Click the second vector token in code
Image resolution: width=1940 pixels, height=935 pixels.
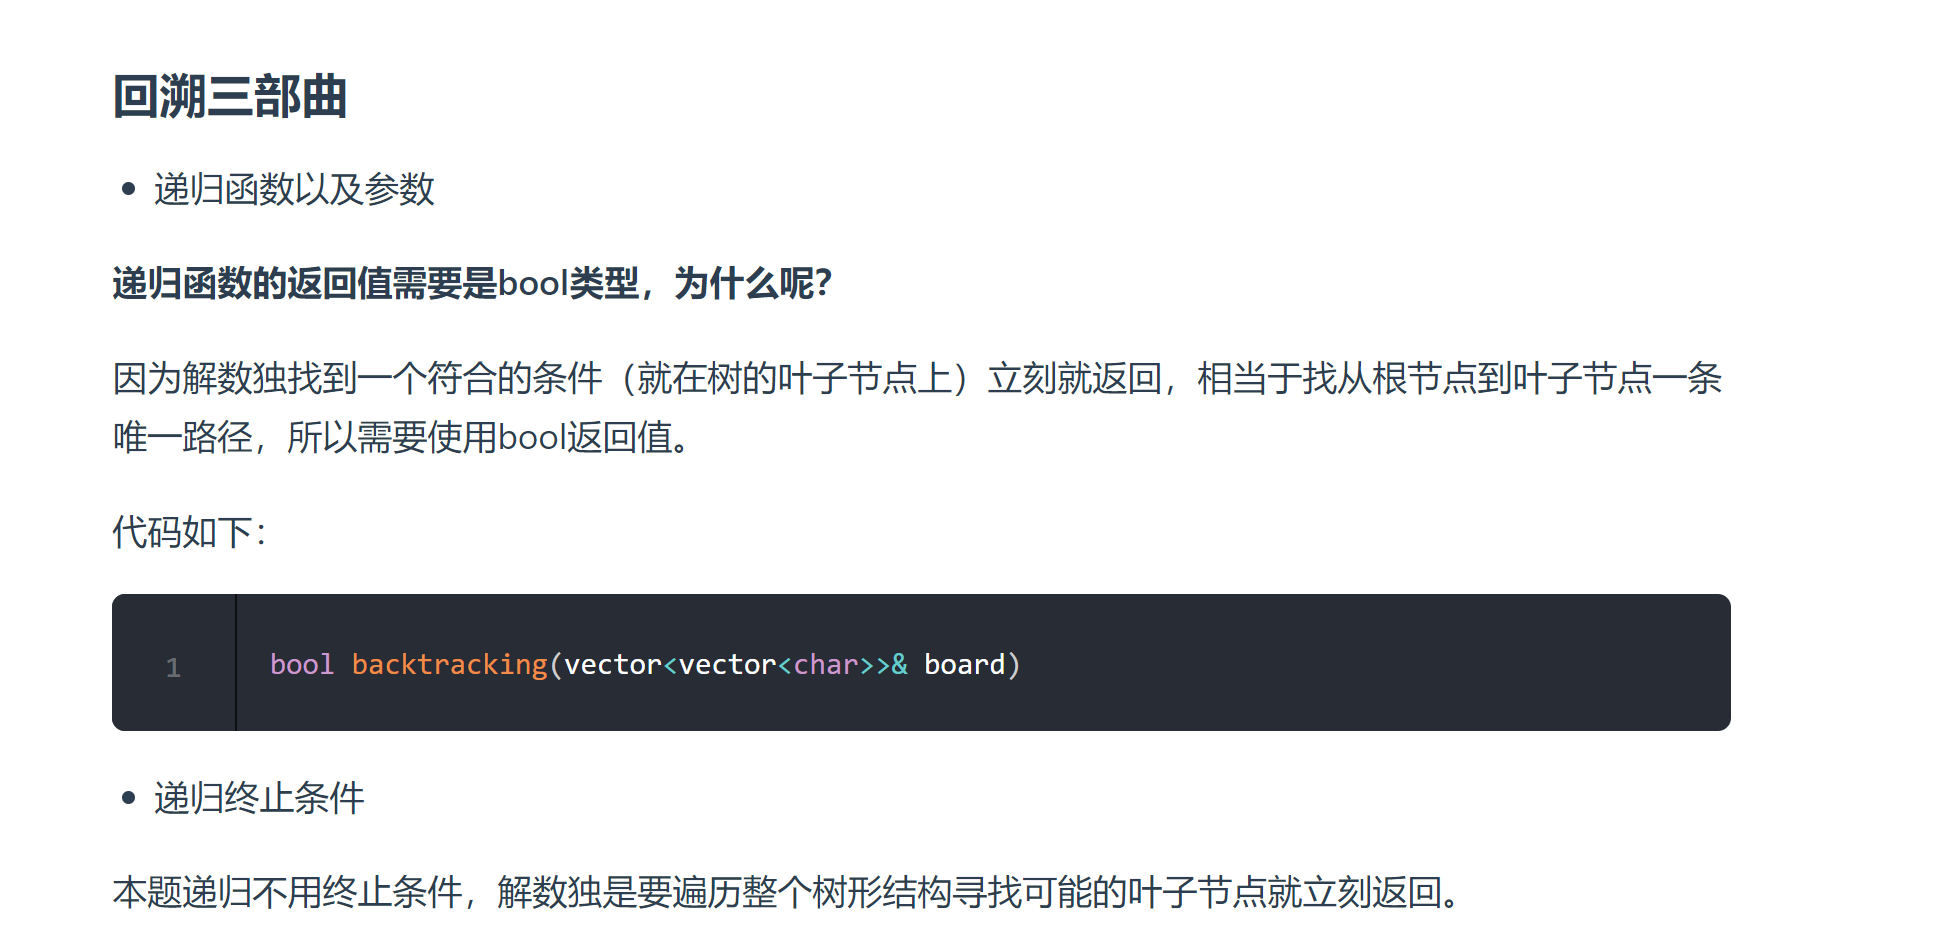727,665
